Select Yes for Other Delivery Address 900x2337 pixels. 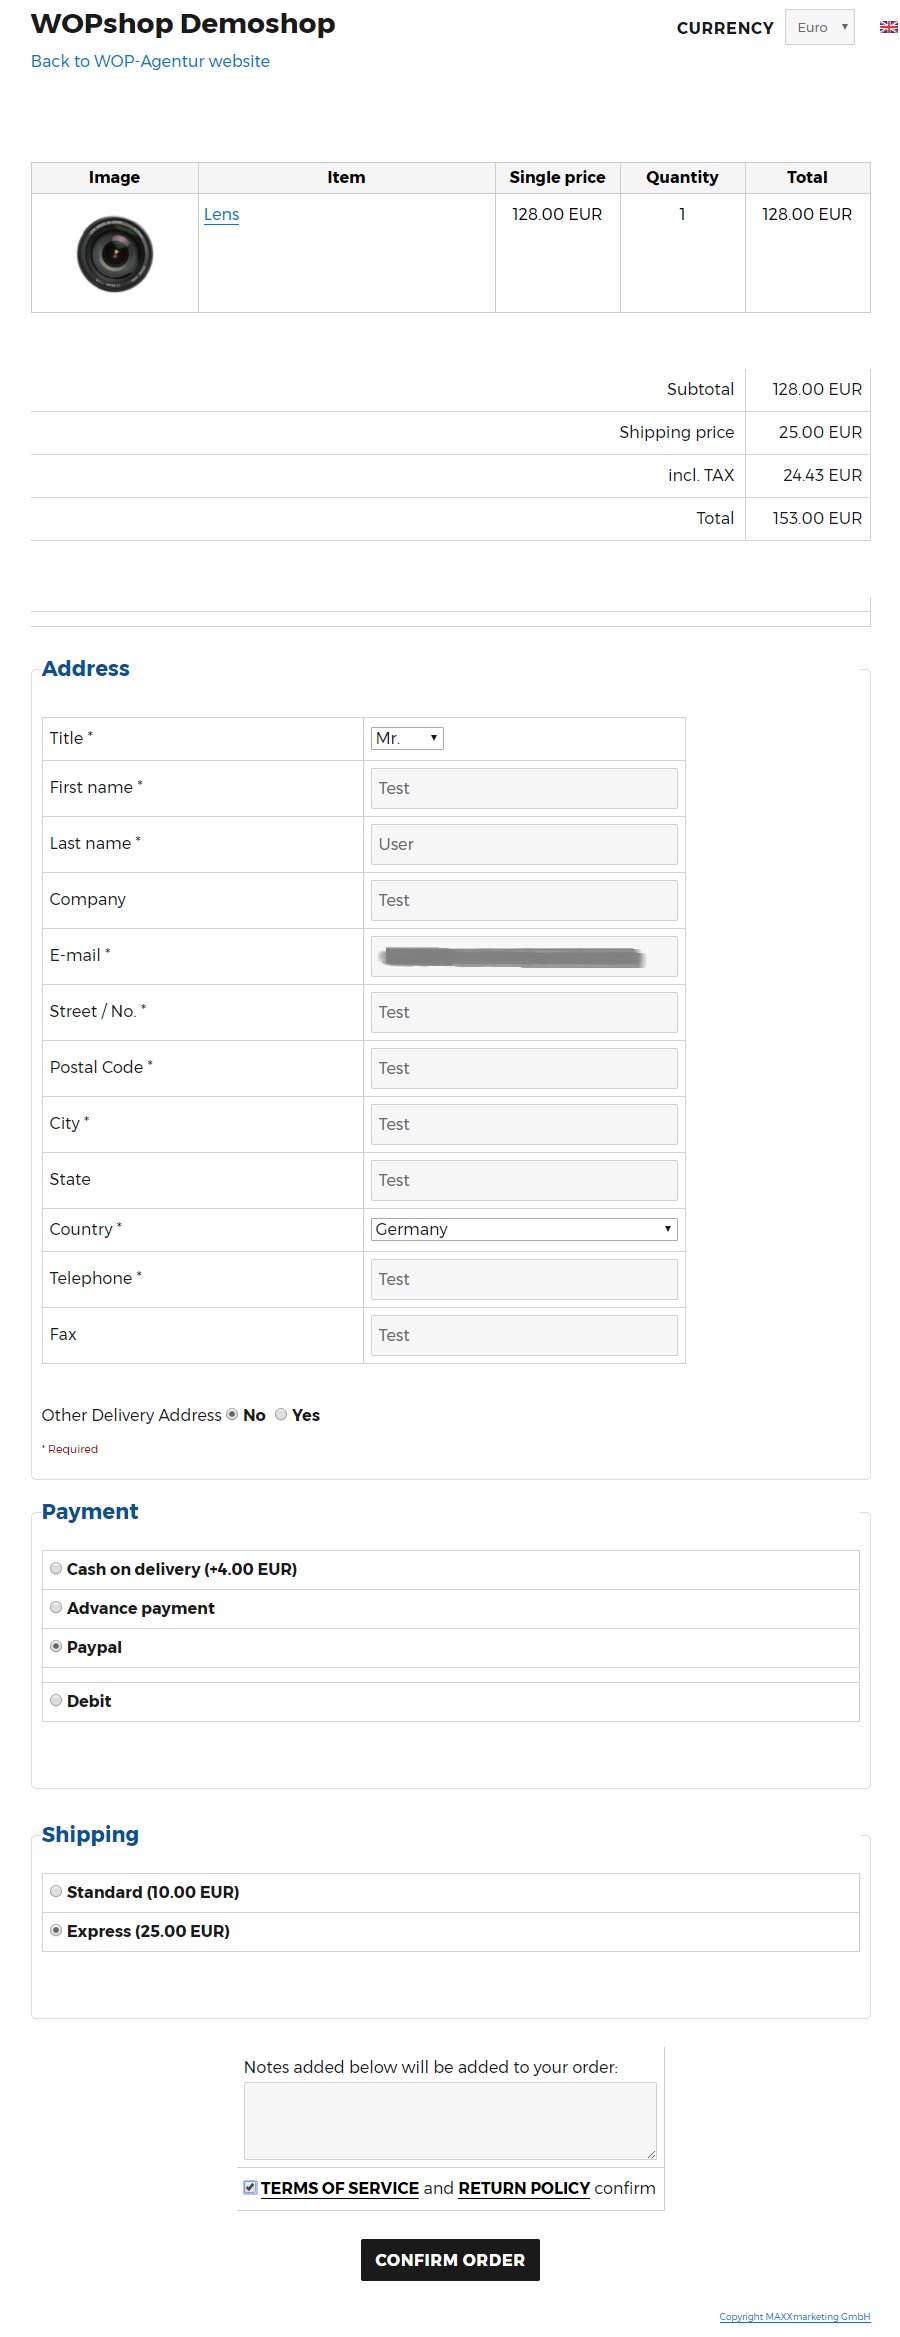(281, 1414)
